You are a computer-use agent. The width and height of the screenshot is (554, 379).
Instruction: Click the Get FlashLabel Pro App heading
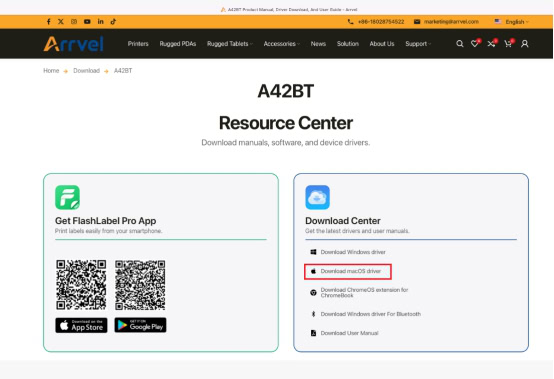pos(106,221)
